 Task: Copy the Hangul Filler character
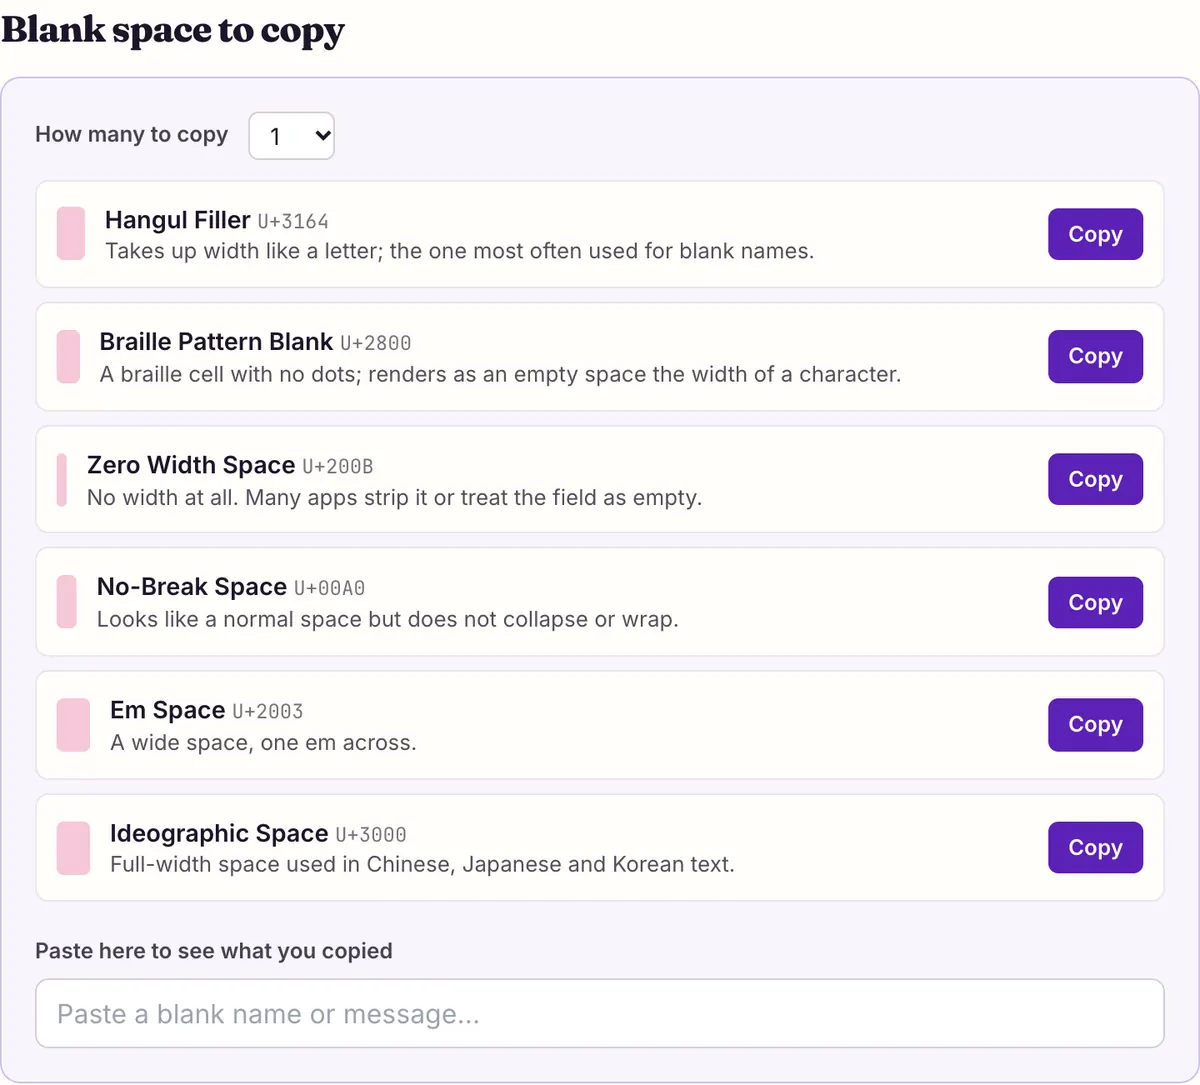point(1095,234)
